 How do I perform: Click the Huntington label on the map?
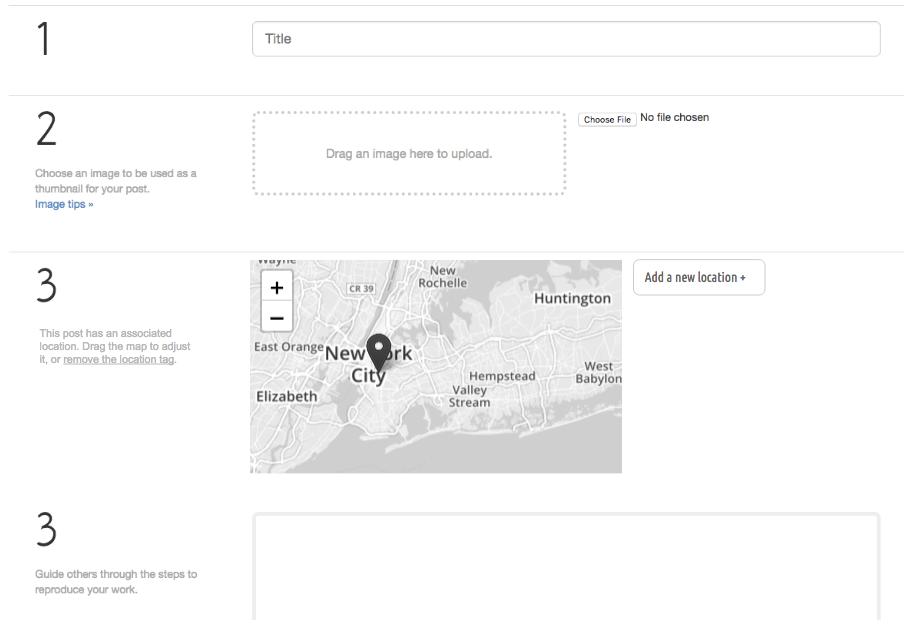(x=572, y=299)
